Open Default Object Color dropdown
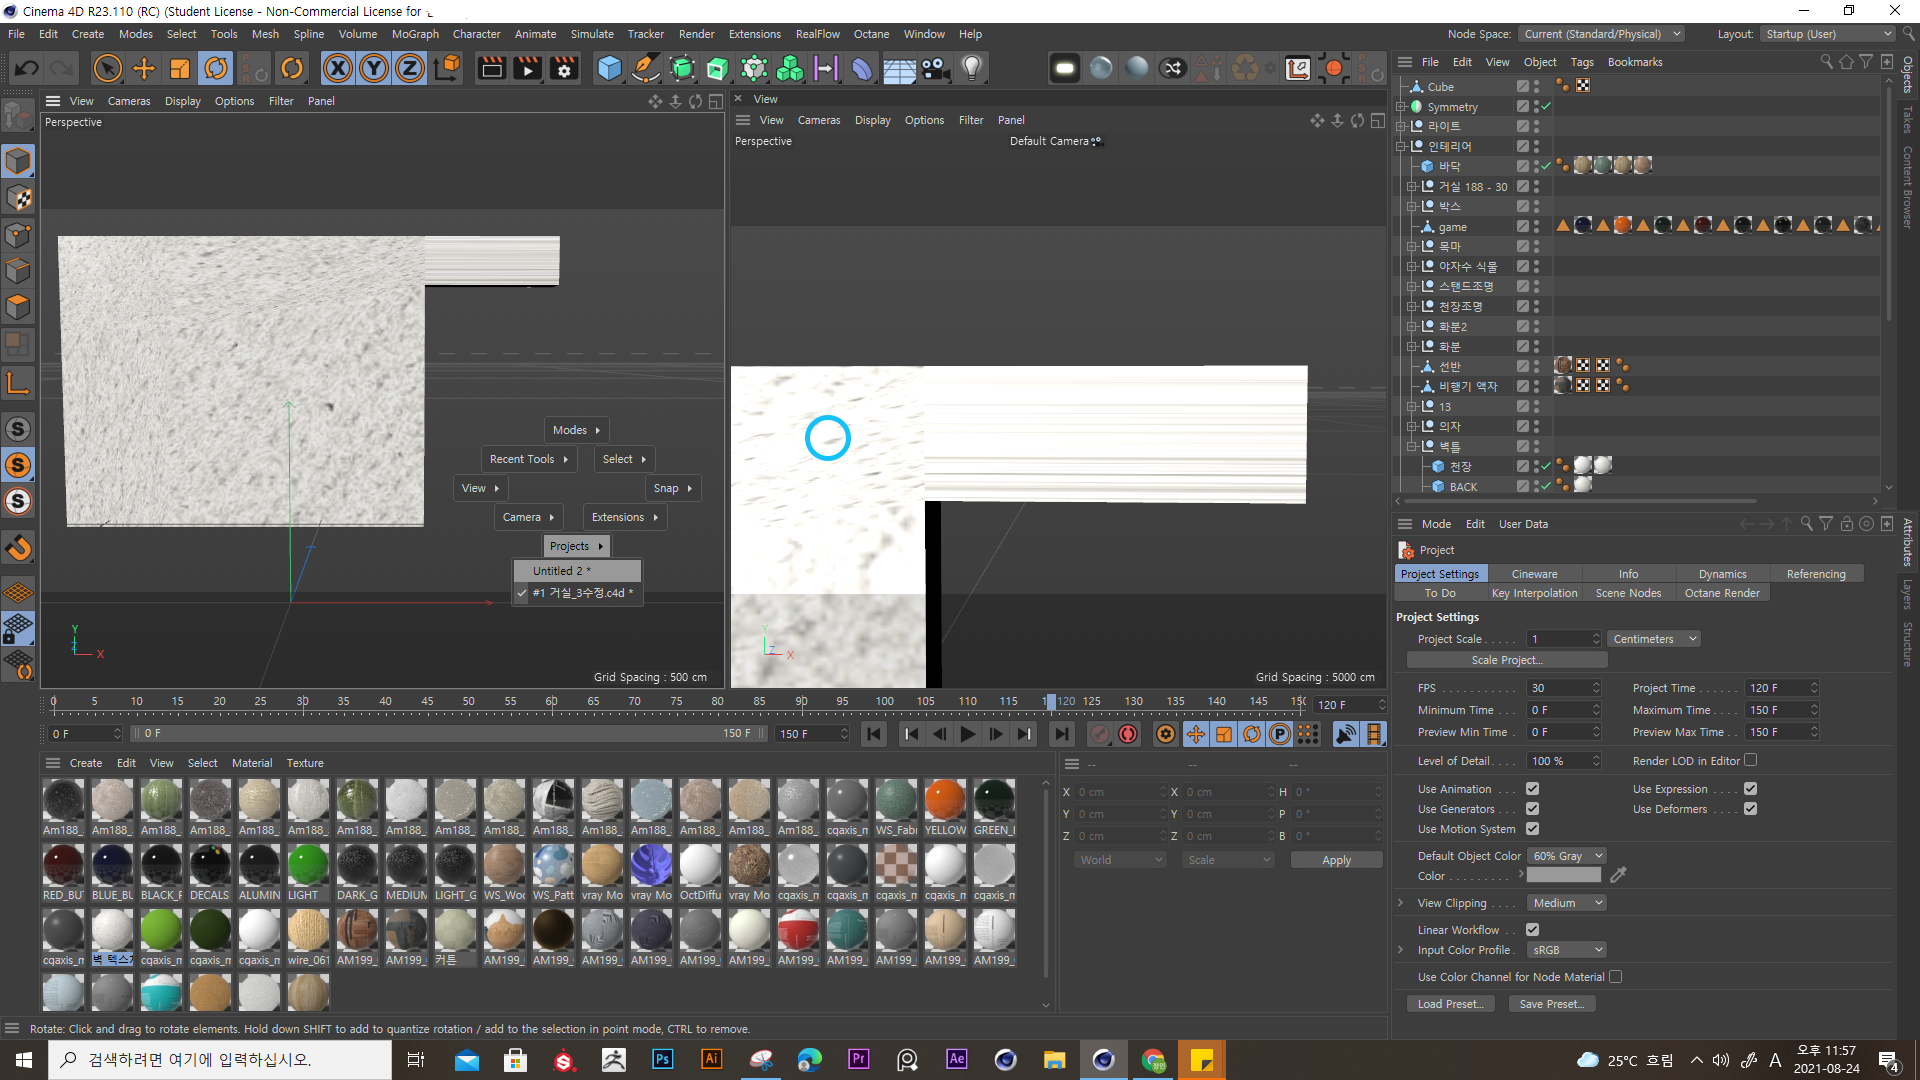 (x=1568, y=856)
